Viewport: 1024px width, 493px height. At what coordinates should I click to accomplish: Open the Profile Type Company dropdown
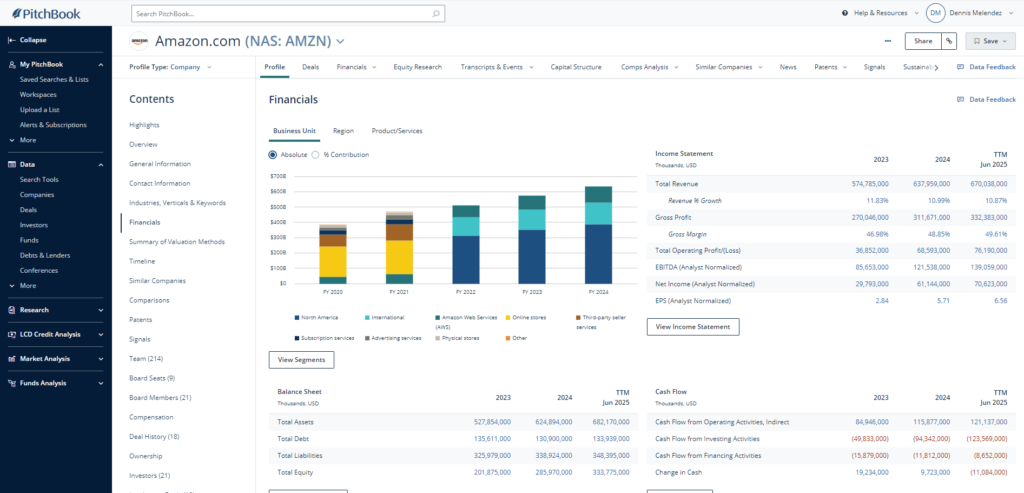click(171, 67)
